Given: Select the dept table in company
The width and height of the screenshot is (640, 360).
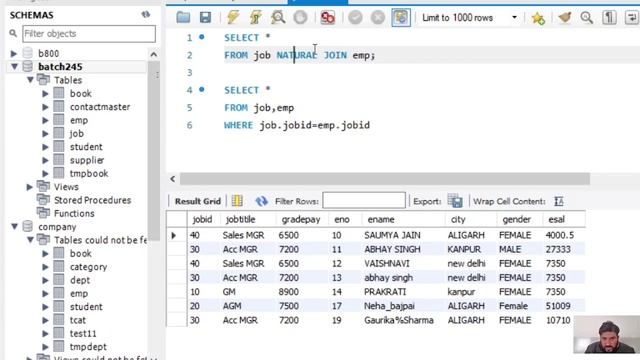Looking at the screenshot, I should coord(80,280).
